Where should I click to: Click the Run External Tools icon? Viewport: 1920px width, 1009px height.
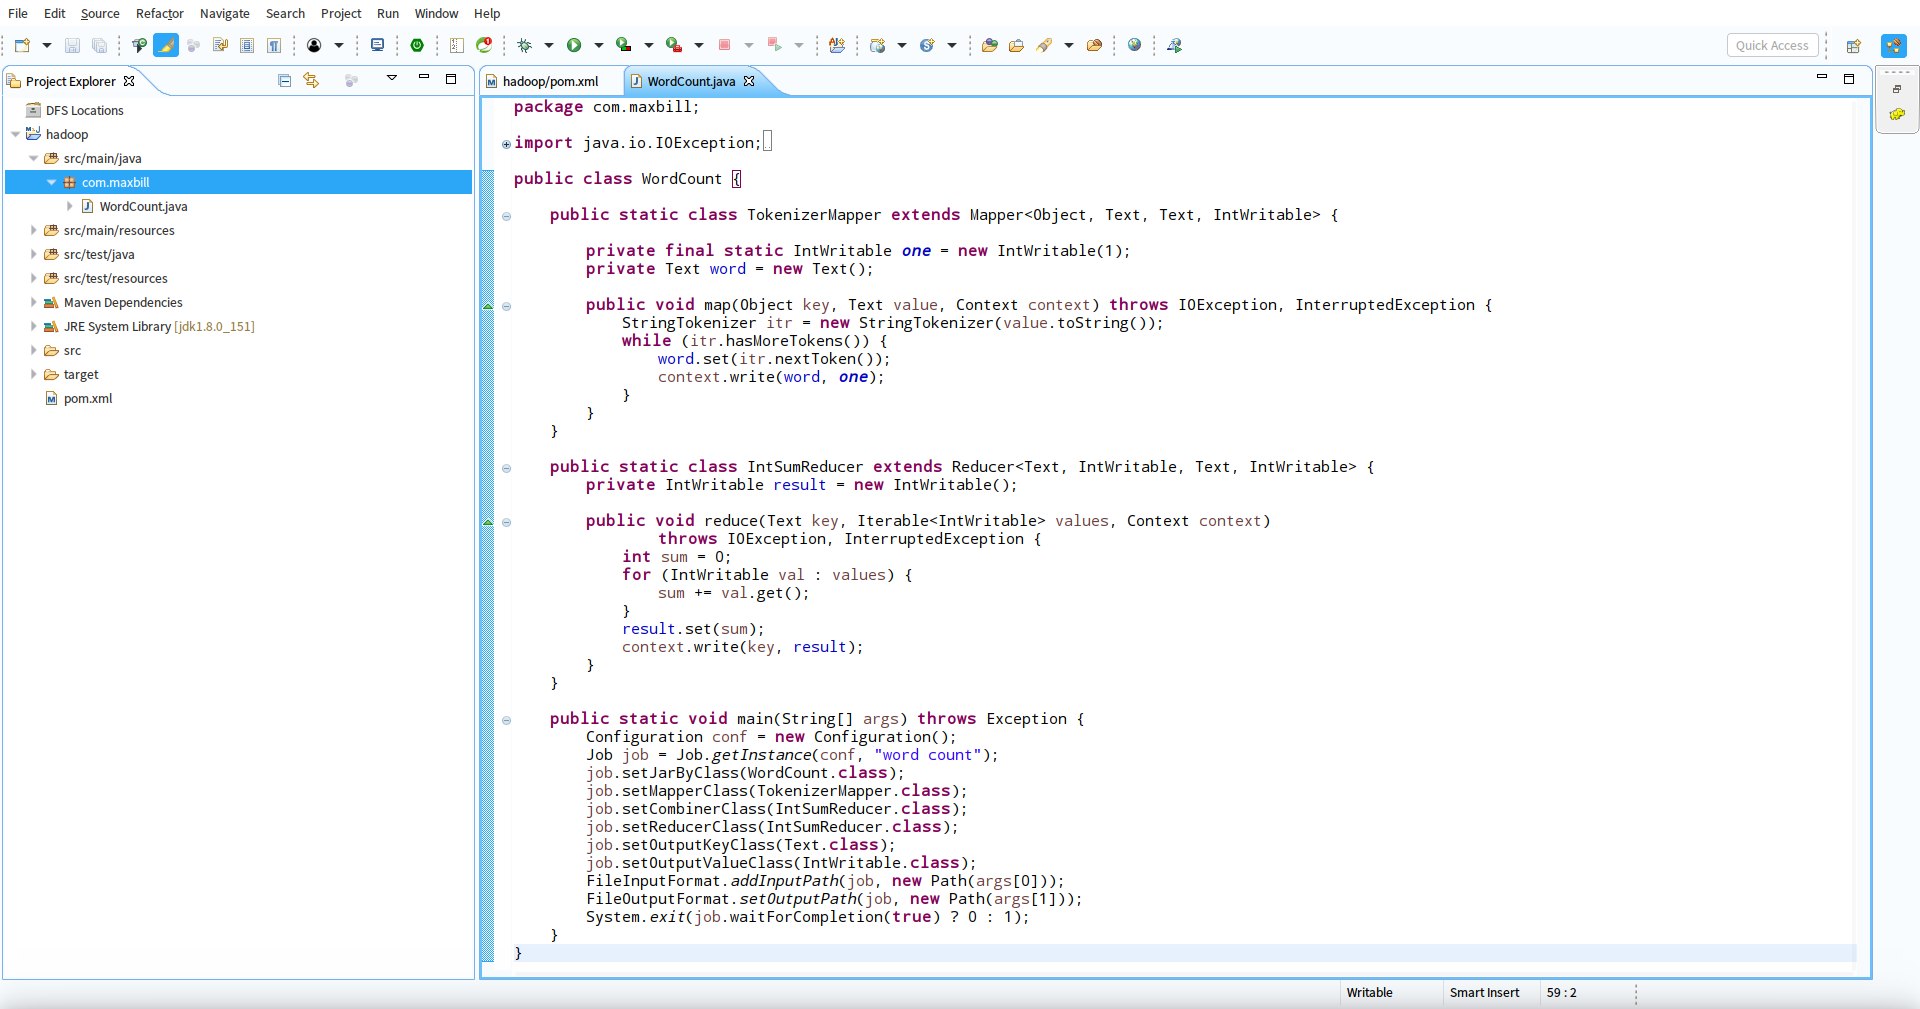click(x=674, y=45)
